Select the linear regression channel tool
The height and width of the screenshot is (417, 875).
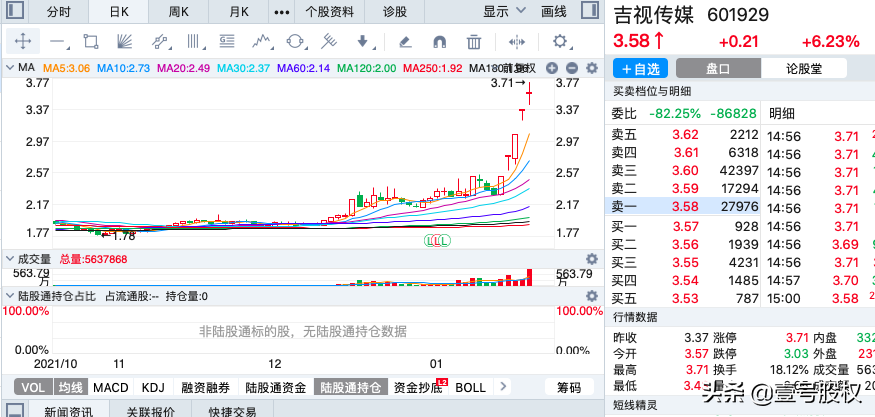(160, 41)
